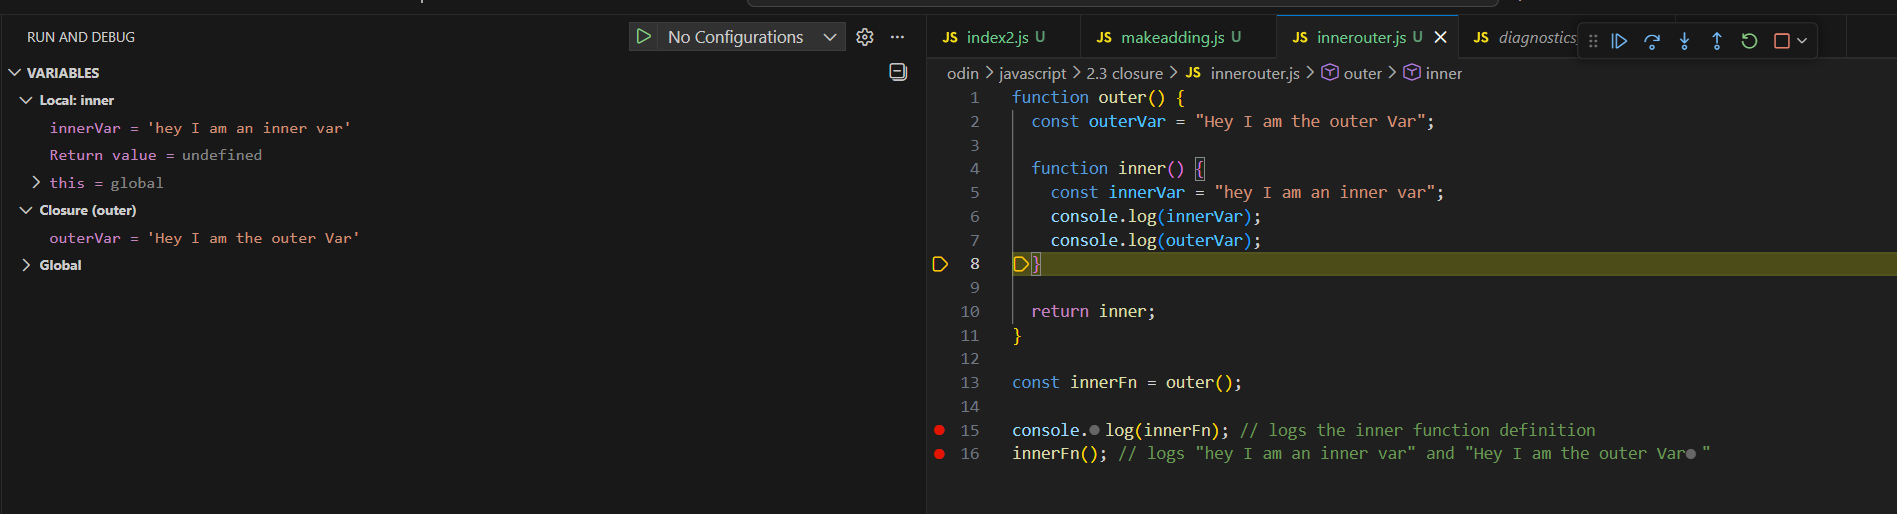Toggle the inline breakpoint before log on line 15

1094,430
